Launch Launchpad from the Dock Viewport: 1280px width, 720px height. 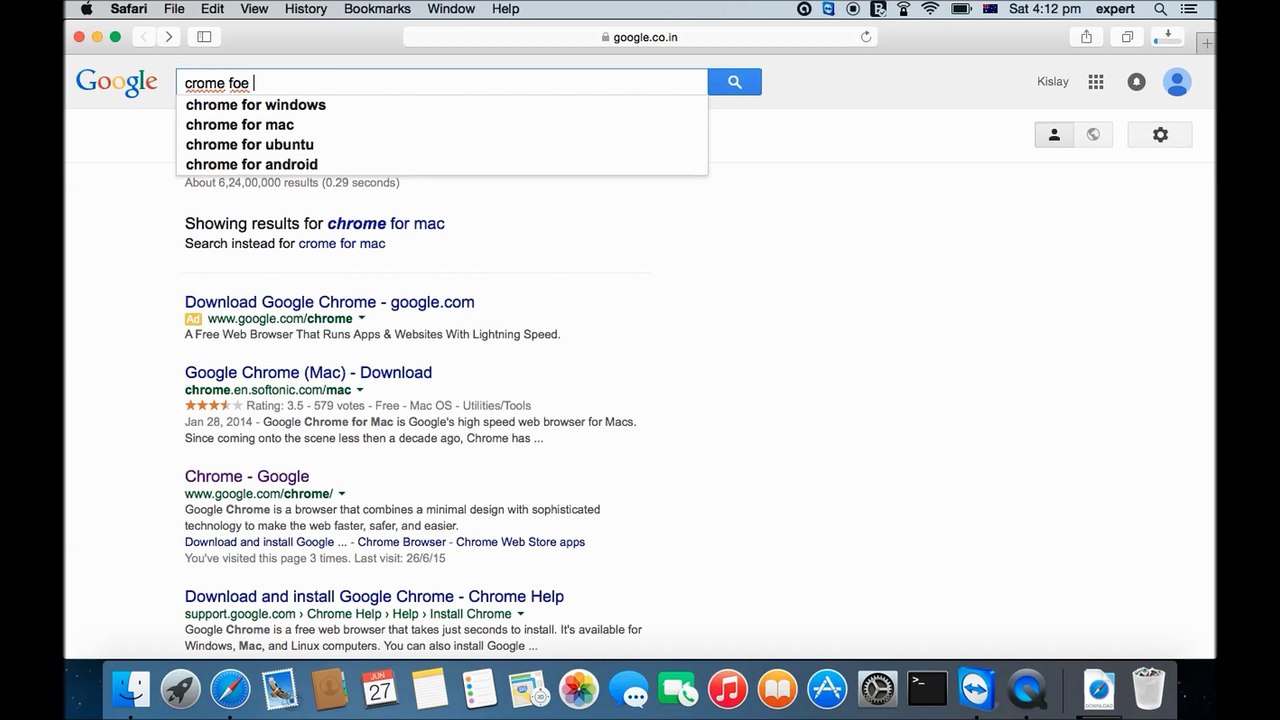coord(181,689)
